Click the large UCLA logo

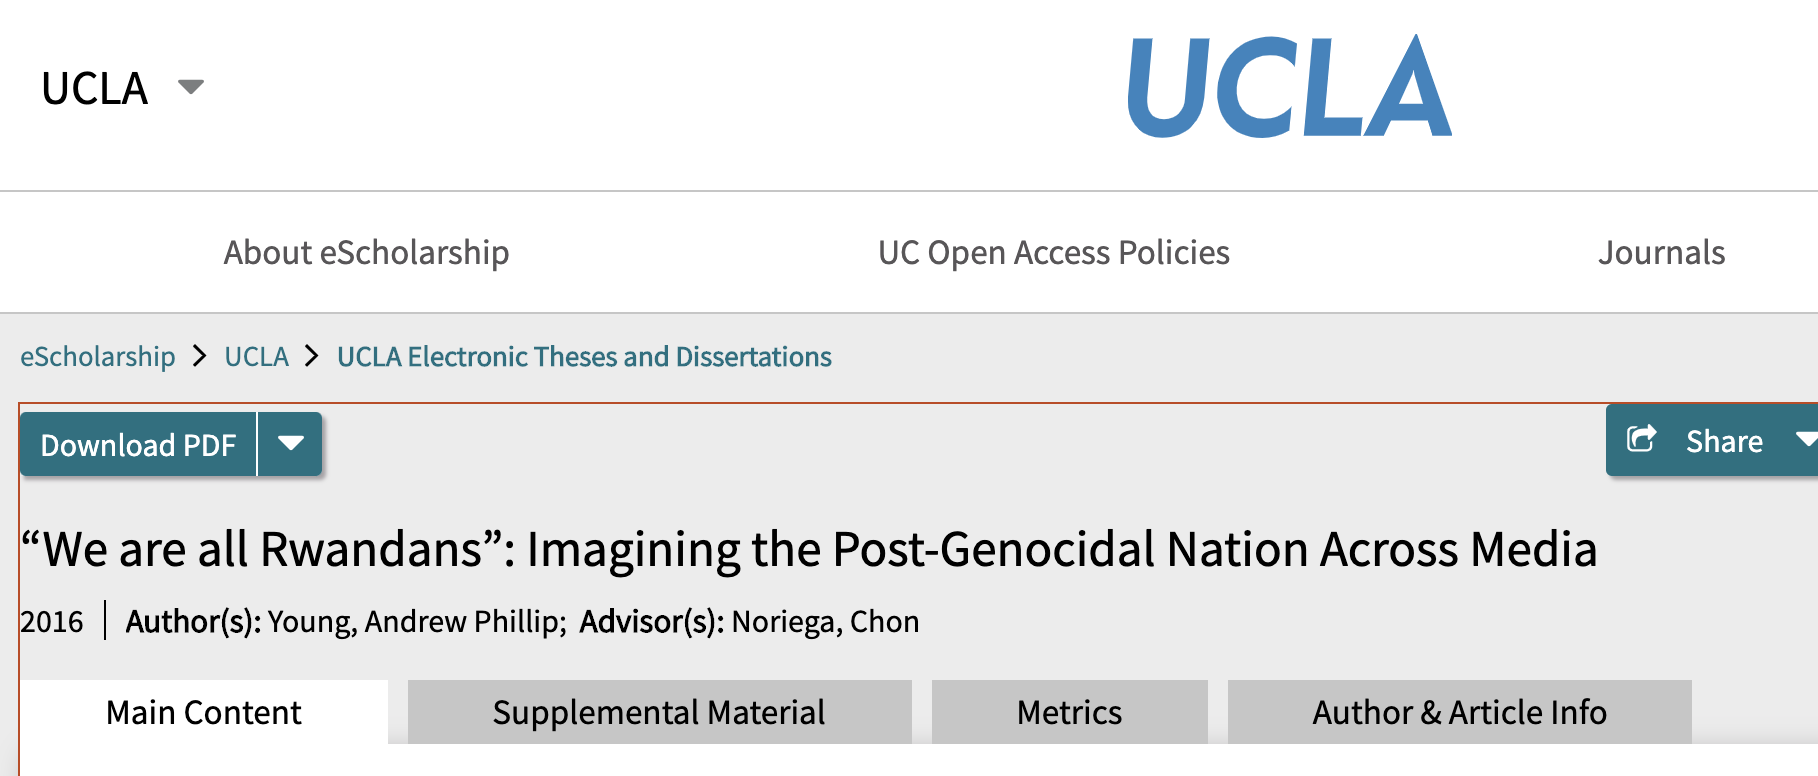pyautogui.click(x=1288, y=87)
